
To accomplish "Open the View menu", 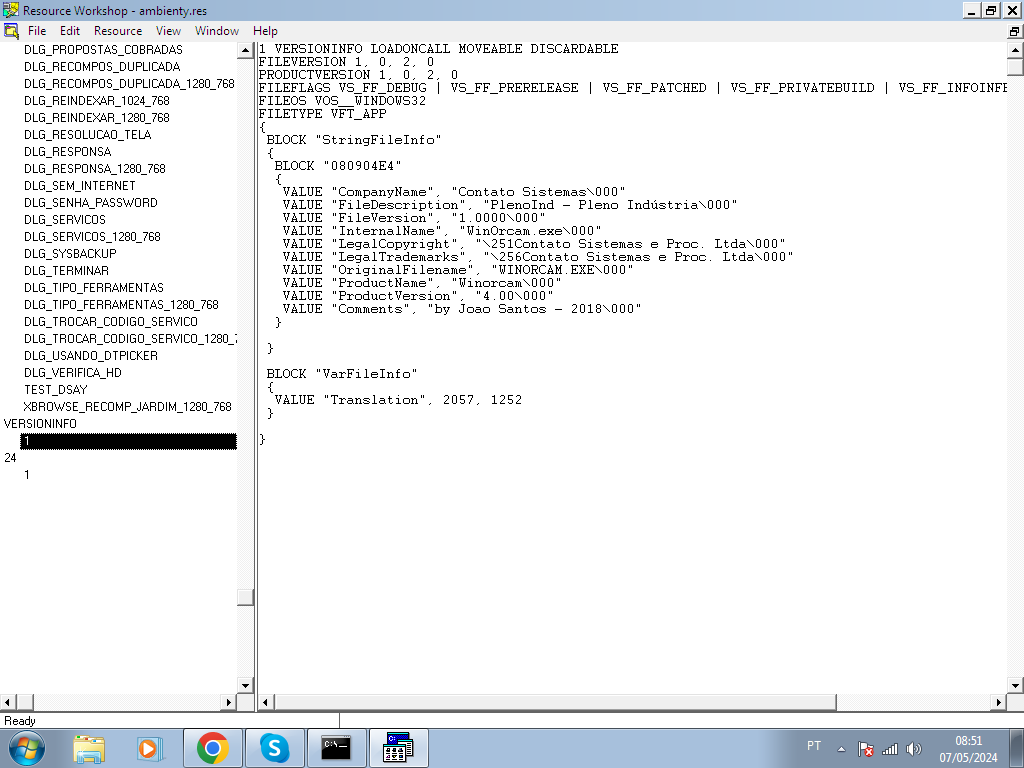I will pos(168,31).
